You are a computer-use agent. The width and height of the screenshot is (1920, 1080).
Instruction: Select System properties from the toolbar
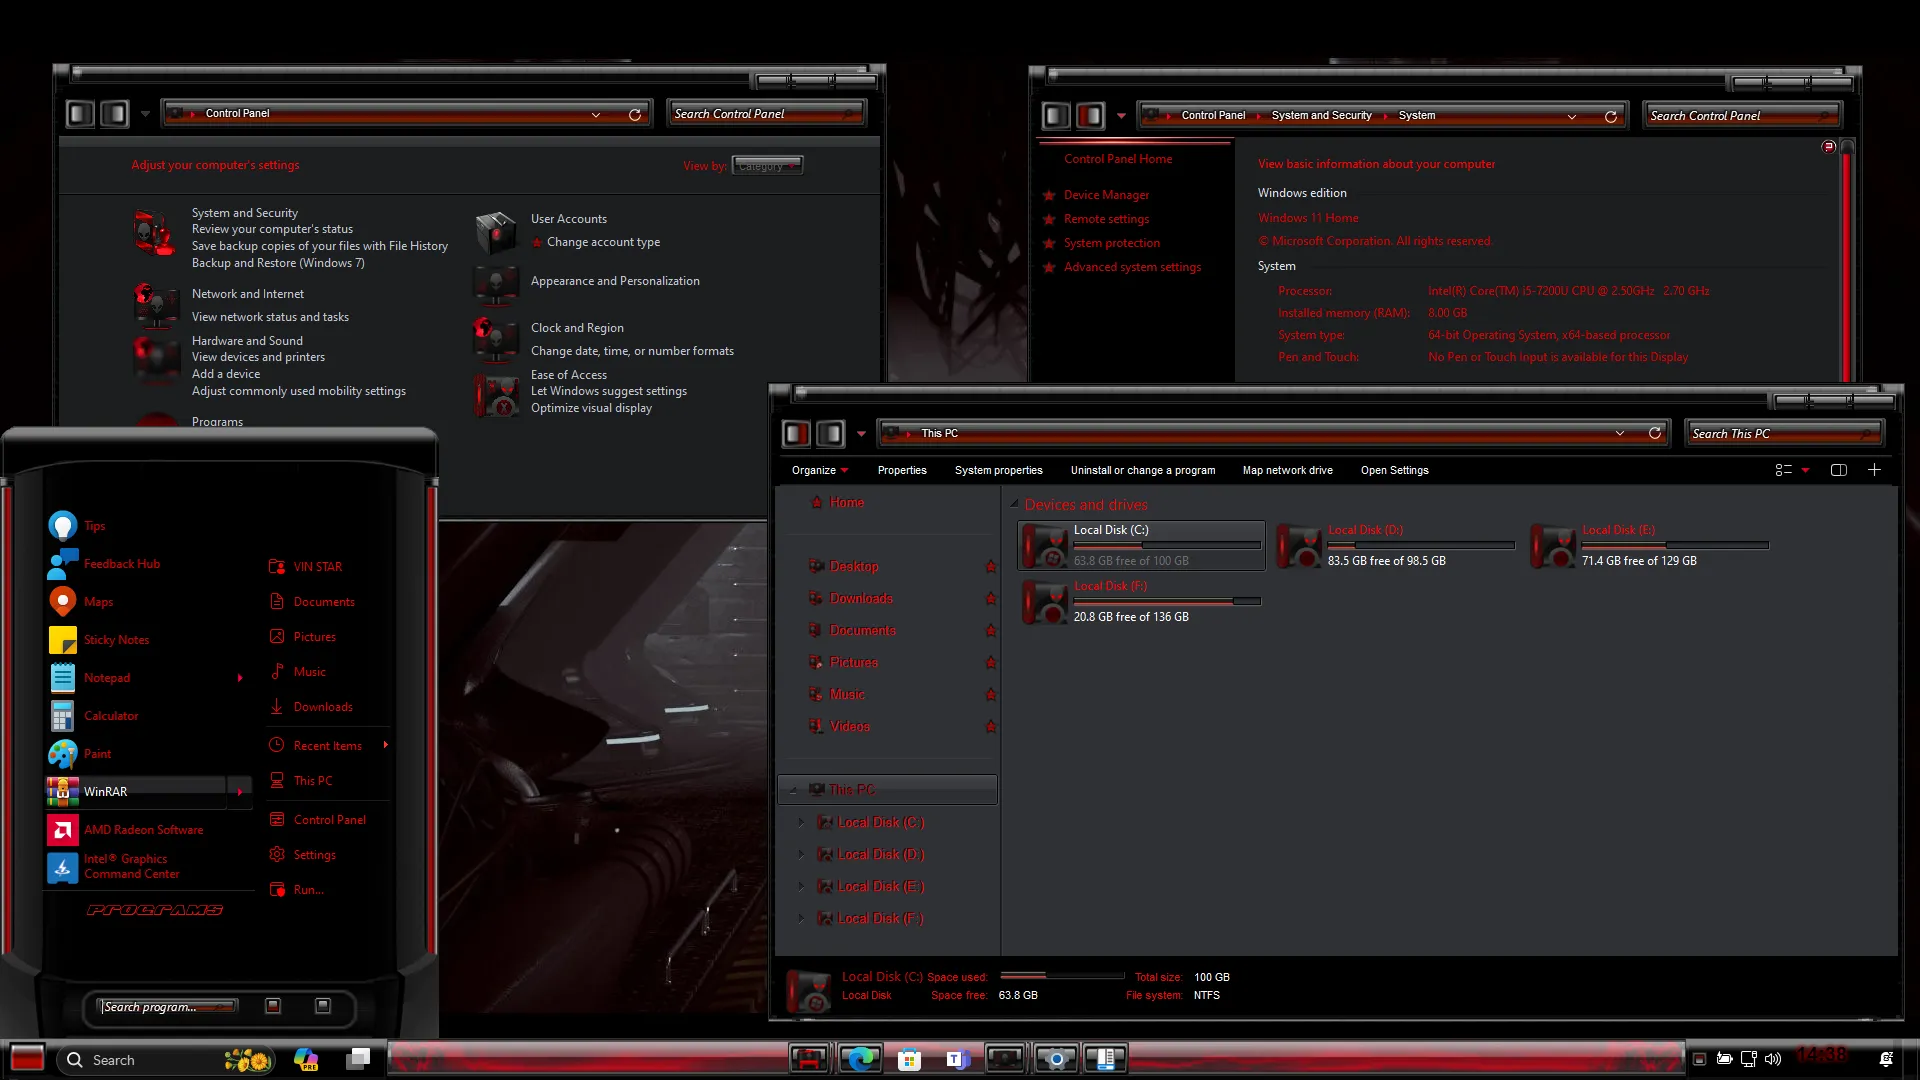[x=998, y=470]
